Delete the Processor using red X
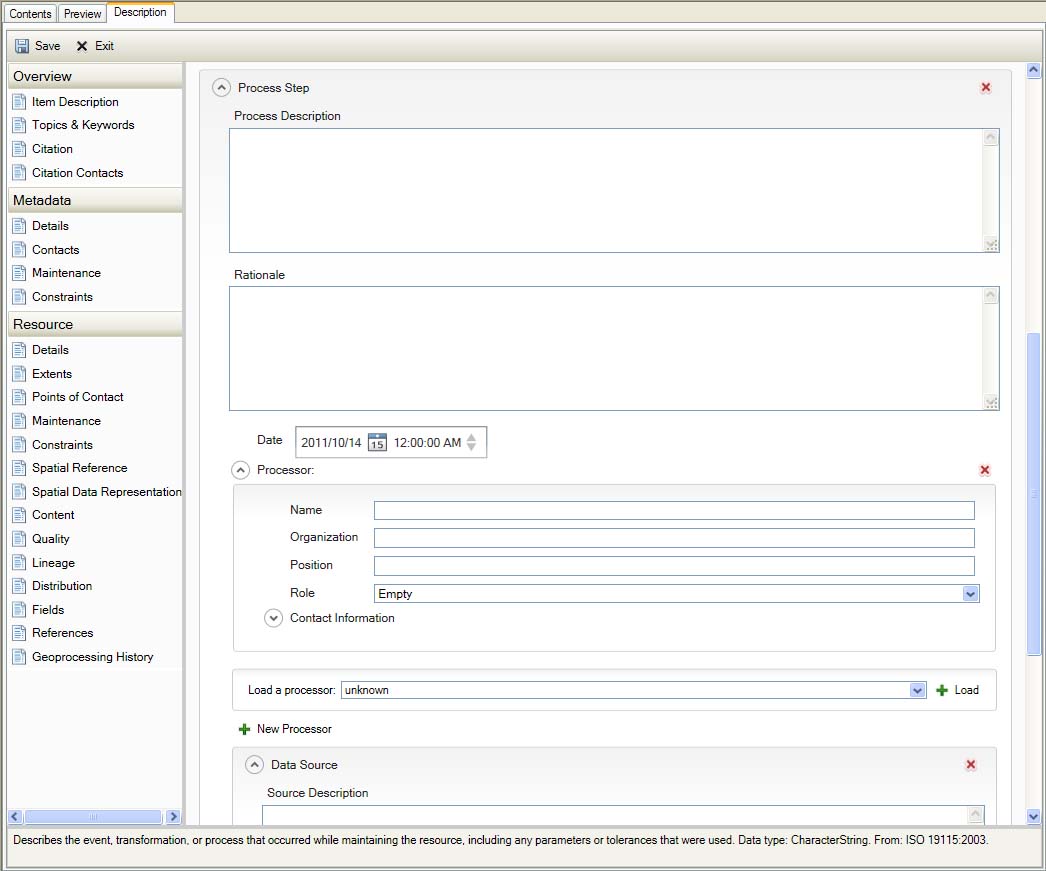1046x871 pixels. [x=985, y=470]
